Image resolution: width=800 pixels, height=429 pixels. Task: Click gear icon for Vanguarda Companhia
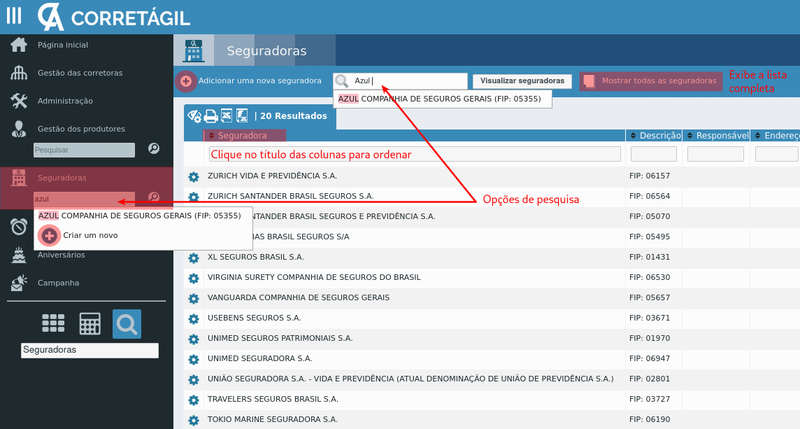(x=193, y=298)
